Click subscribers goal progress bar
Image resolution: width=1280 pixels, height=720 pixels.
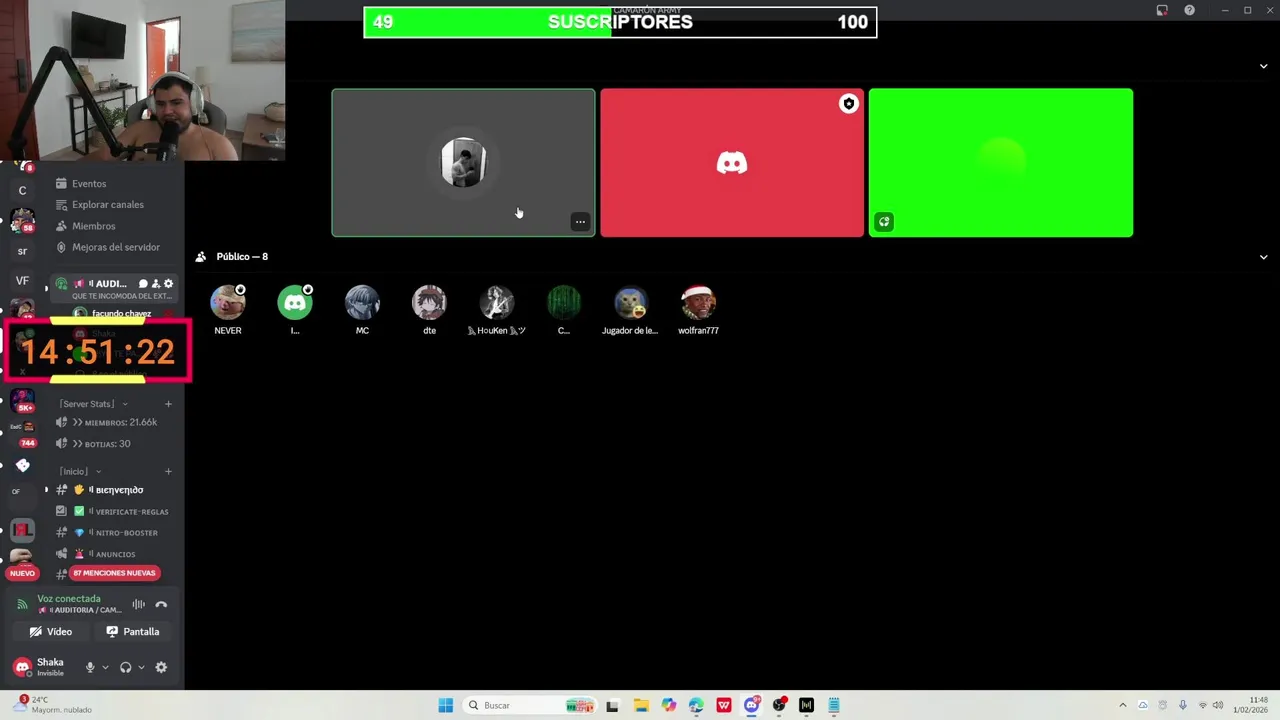[x=620, y=22]
